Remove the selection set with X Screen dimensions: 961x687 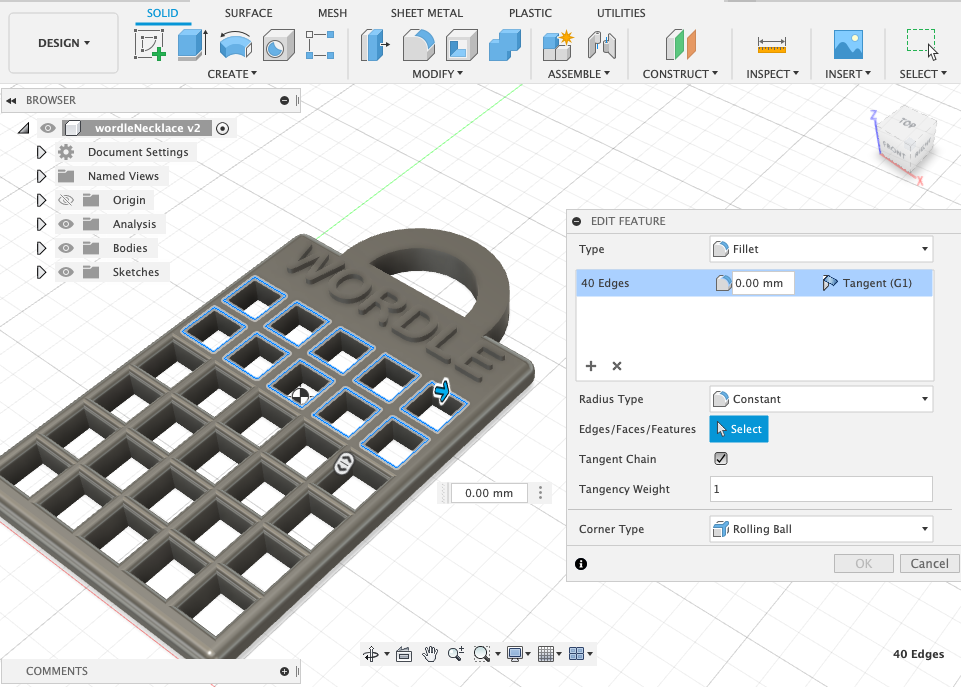point(617,366)
